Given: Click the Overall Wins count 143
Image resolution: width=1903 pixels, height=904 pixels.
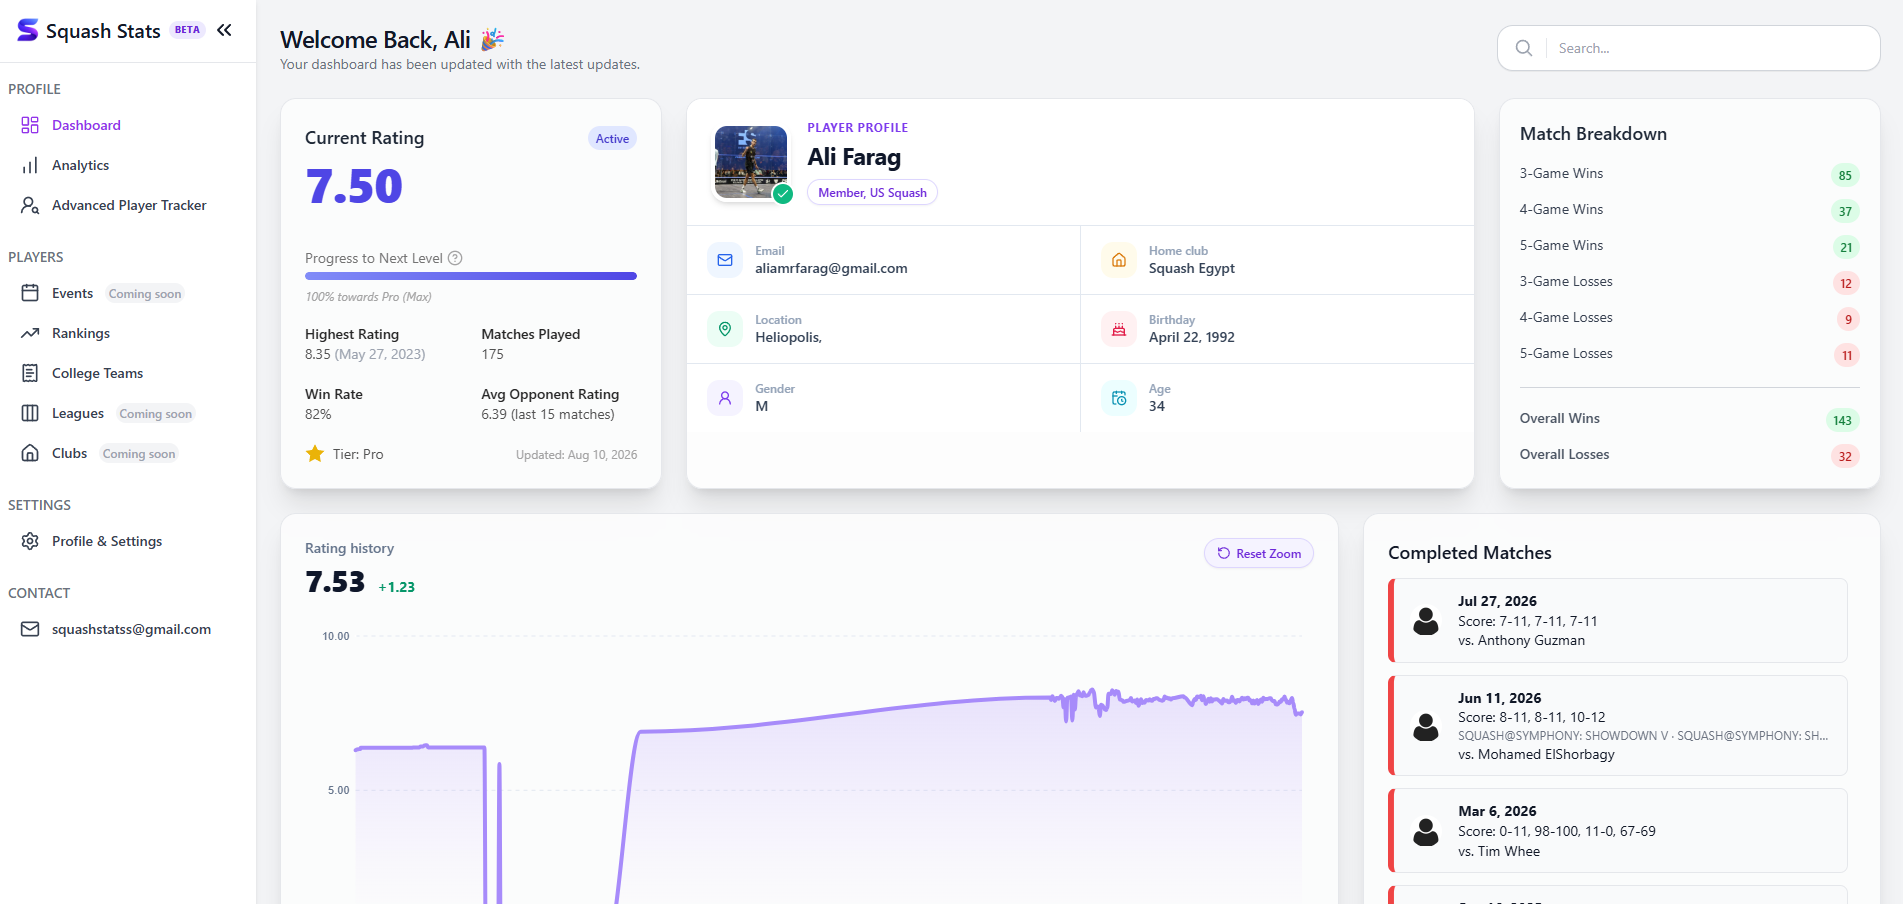Looking at the screenshot, I should pos(1842,420).
